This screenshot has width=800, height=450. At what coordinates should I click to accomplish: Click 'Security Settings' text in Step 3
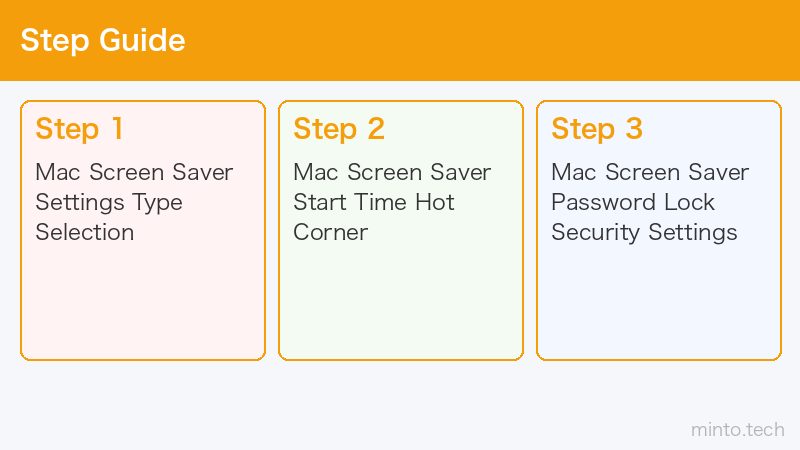[x=644, y=233]
